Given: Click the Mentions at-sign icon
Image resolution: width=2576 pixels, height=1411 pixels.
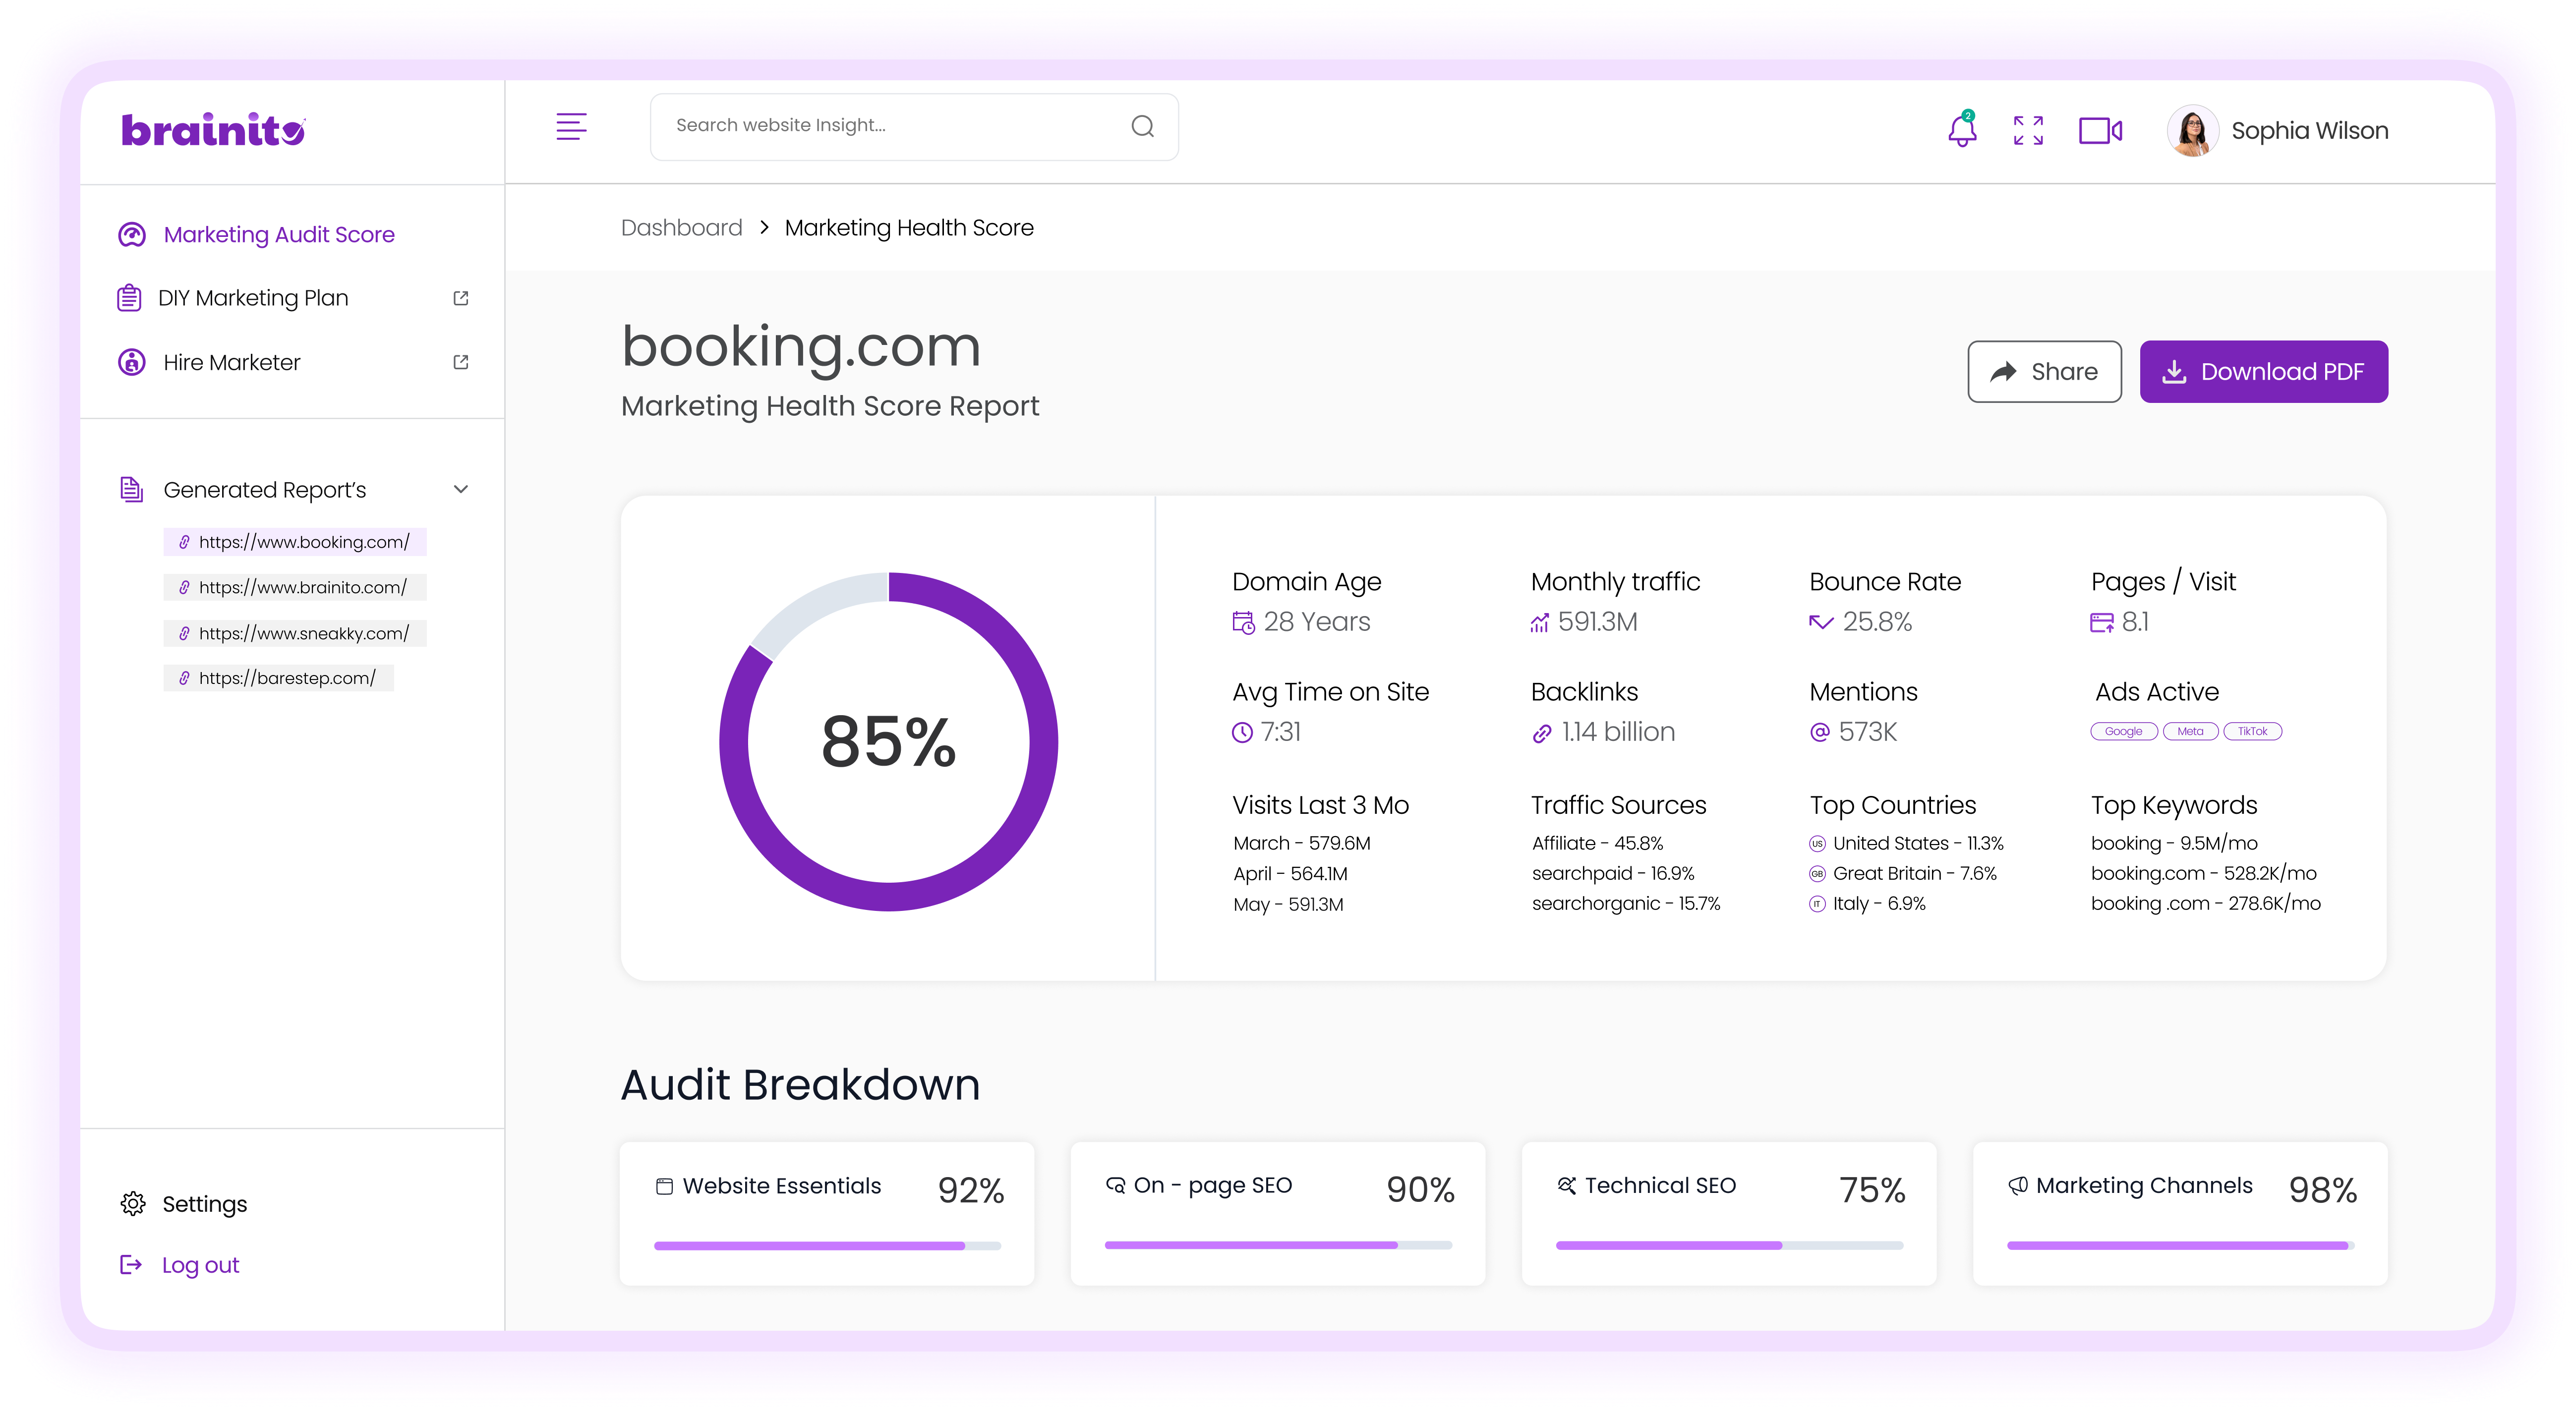Looking at the screenshot, I should point(1820,733).
